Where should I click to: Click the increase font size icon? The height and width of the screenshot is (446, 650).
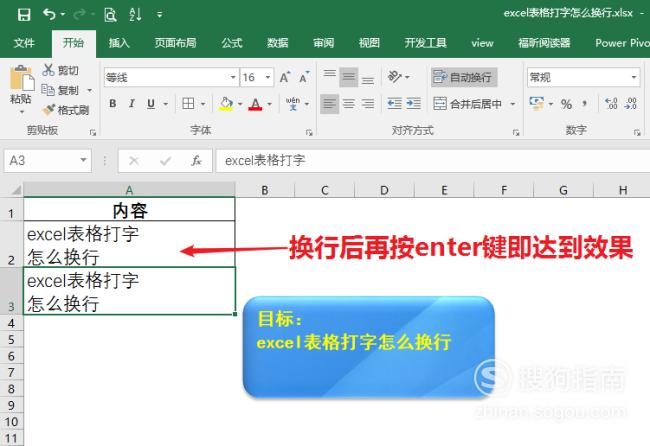click(285, 77)
